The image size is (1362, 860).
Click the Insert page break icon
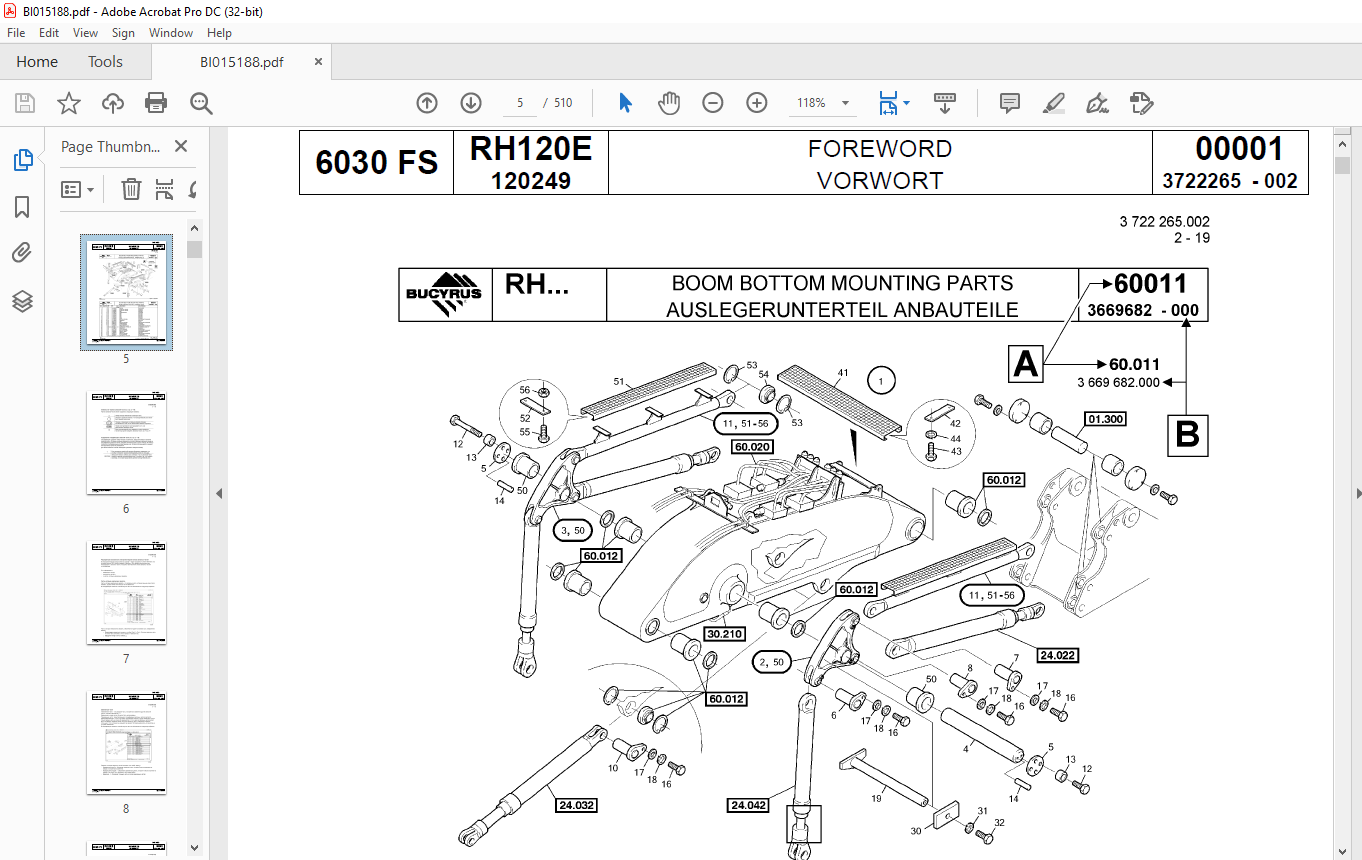point(165,189)
